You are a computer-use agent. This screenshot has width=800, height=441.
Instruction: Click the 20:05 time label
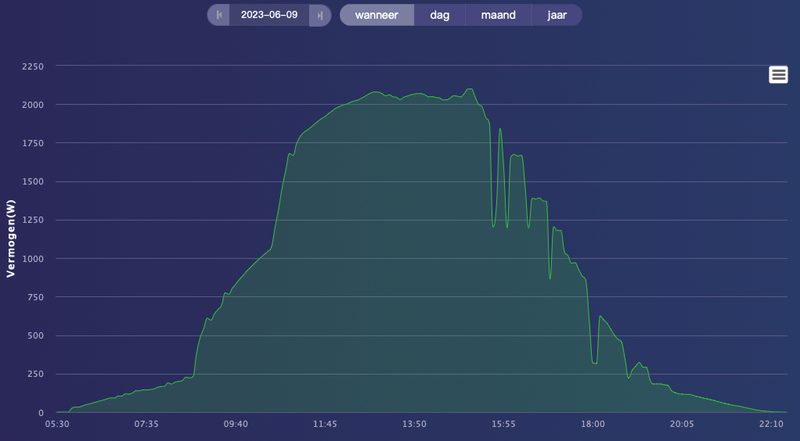pos(682,424)
